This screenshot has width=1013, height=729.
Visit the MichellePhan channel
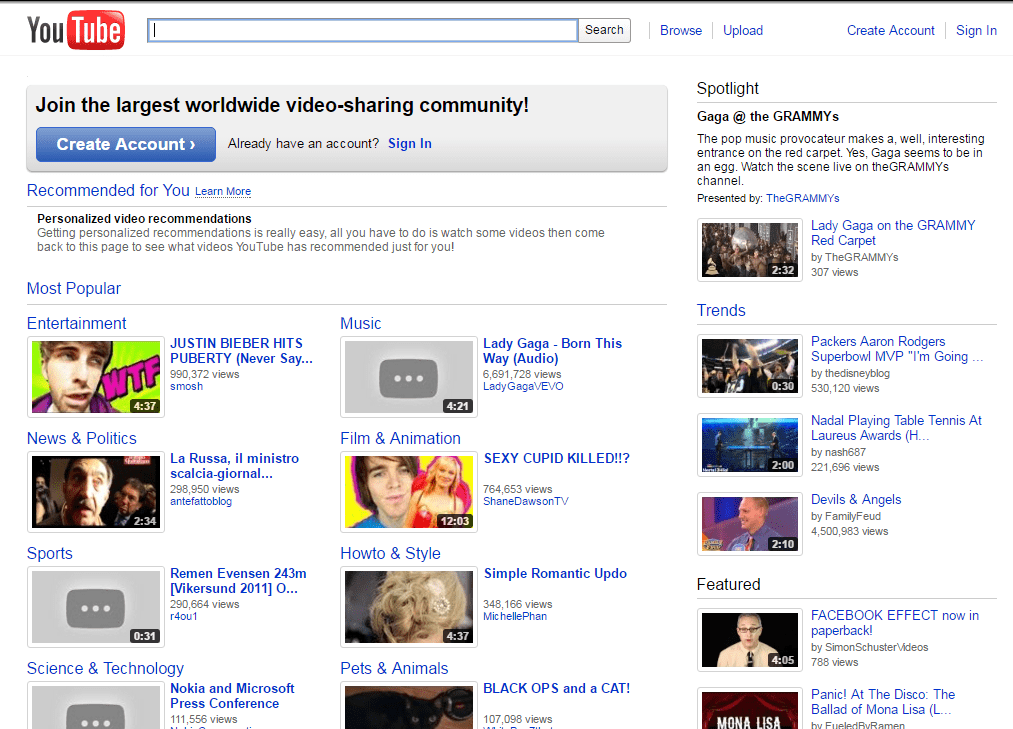pyautogui.click(x=515, y=617)
